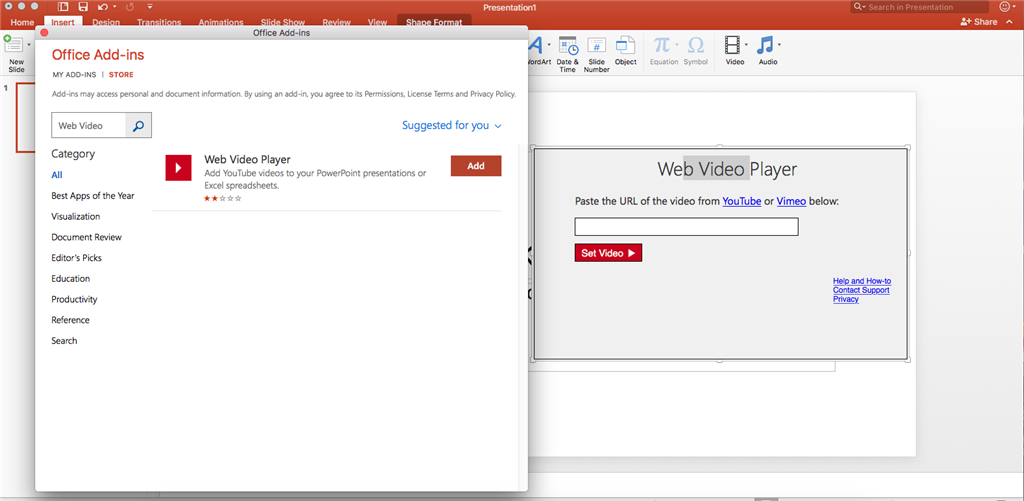Click the Equation pi icon
Screen dimensions: 1024x501
[662, 45]
